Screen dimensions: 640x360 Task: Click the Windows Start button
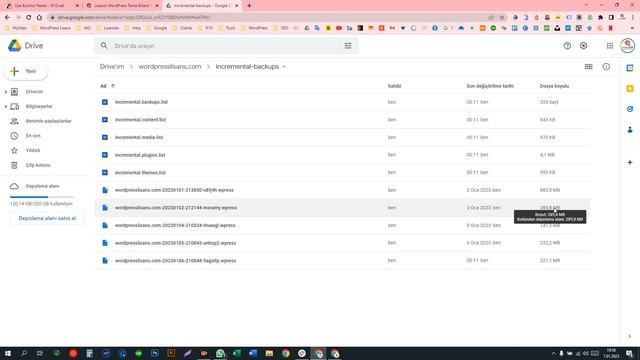[8, 353]
